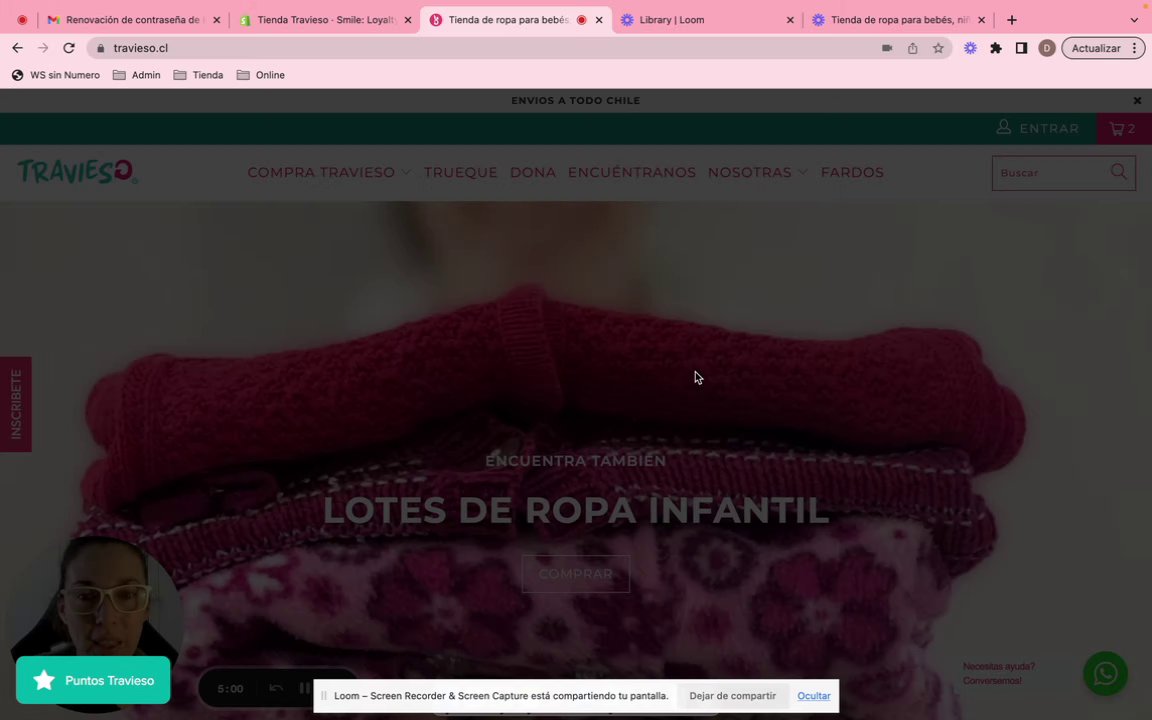Open the Admin bookmarks folder
Screen dimensions: 1152x720
pos(137,75)
